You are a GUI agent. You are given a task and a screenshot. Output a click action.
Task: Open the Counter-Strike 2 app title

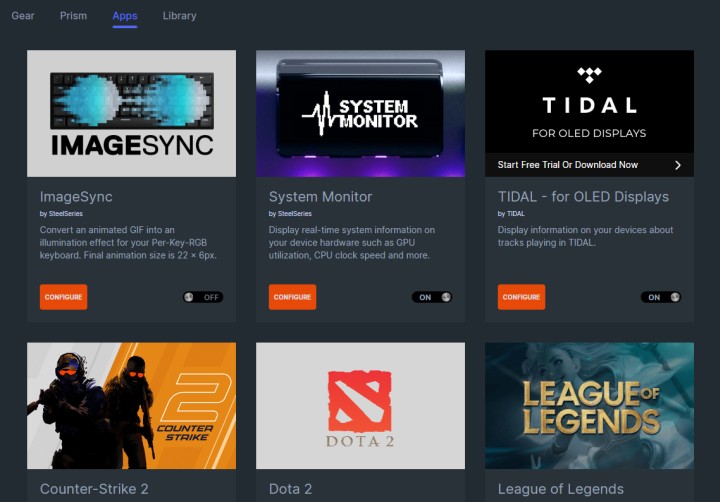94,489
